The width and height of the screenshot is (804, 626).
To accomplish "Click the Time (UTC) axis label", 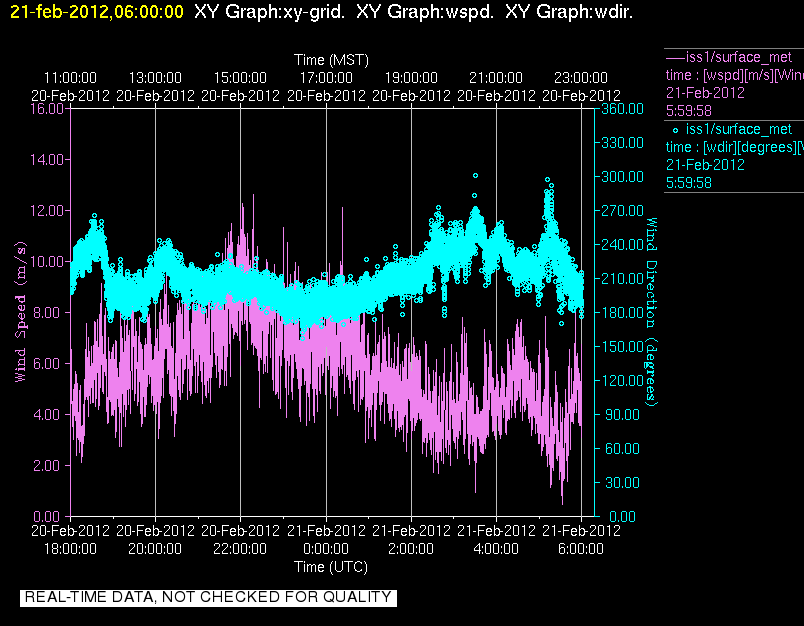I will 331,567.
